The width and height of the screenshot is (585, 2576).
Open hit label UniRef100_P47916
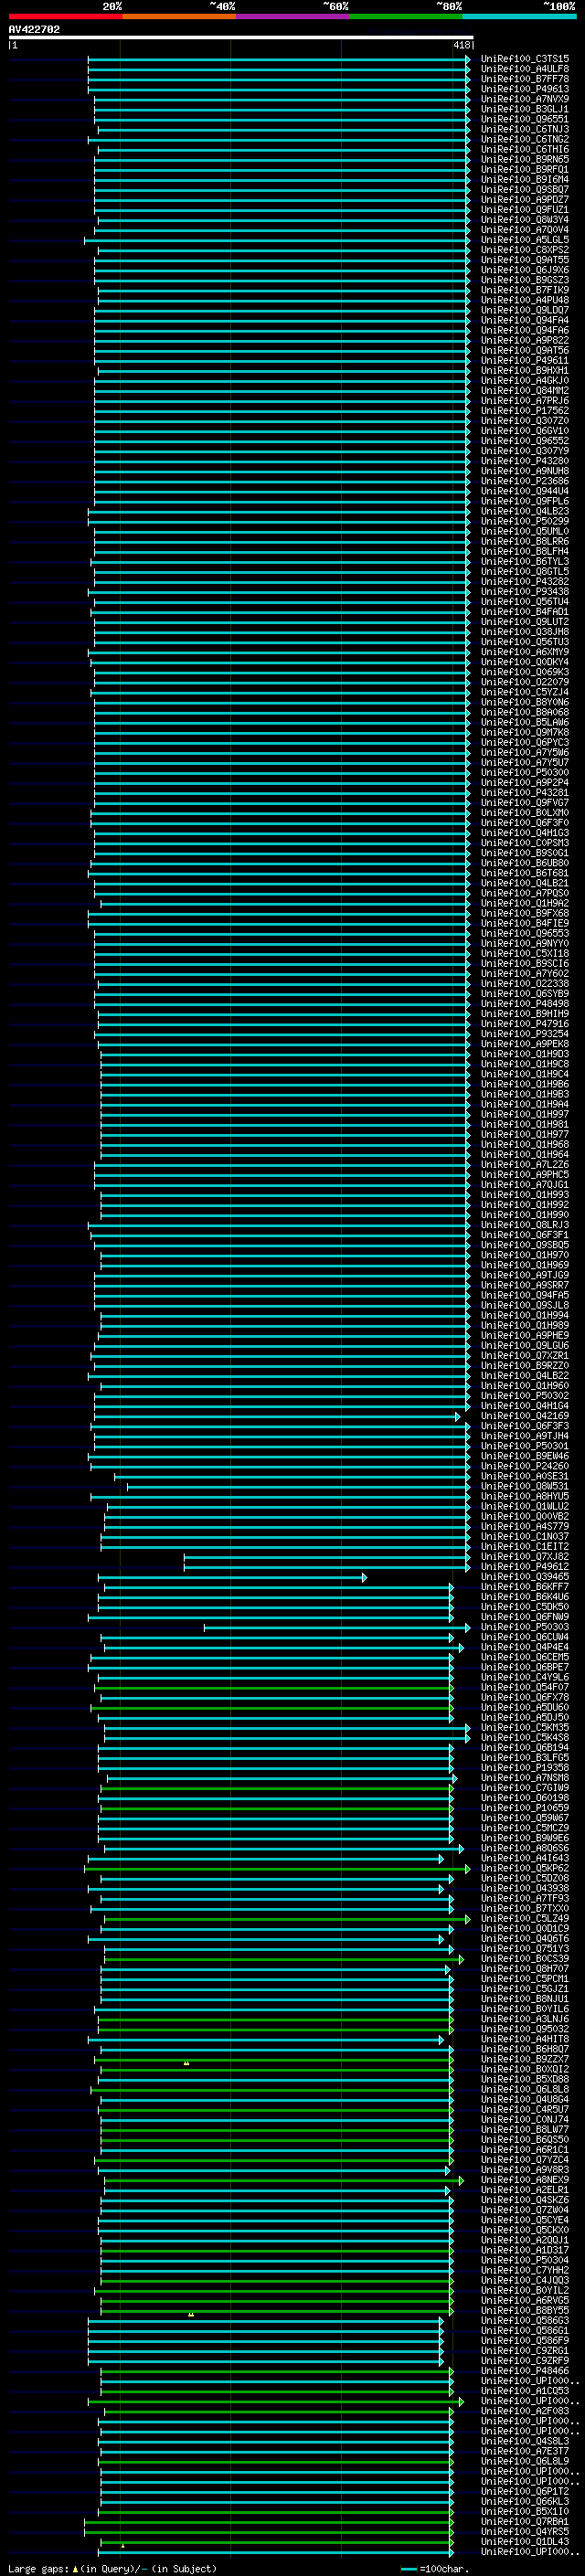coord(525,1024)
